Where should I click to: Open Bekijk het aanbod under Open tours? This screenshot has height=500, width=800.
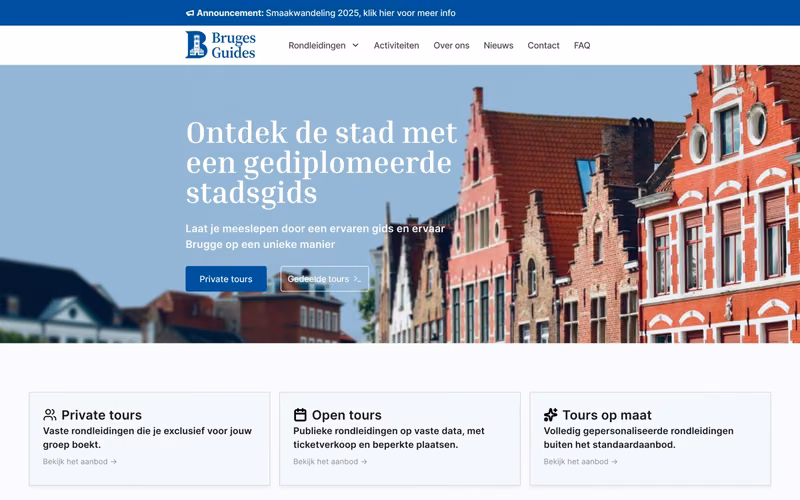pos(330,462)
